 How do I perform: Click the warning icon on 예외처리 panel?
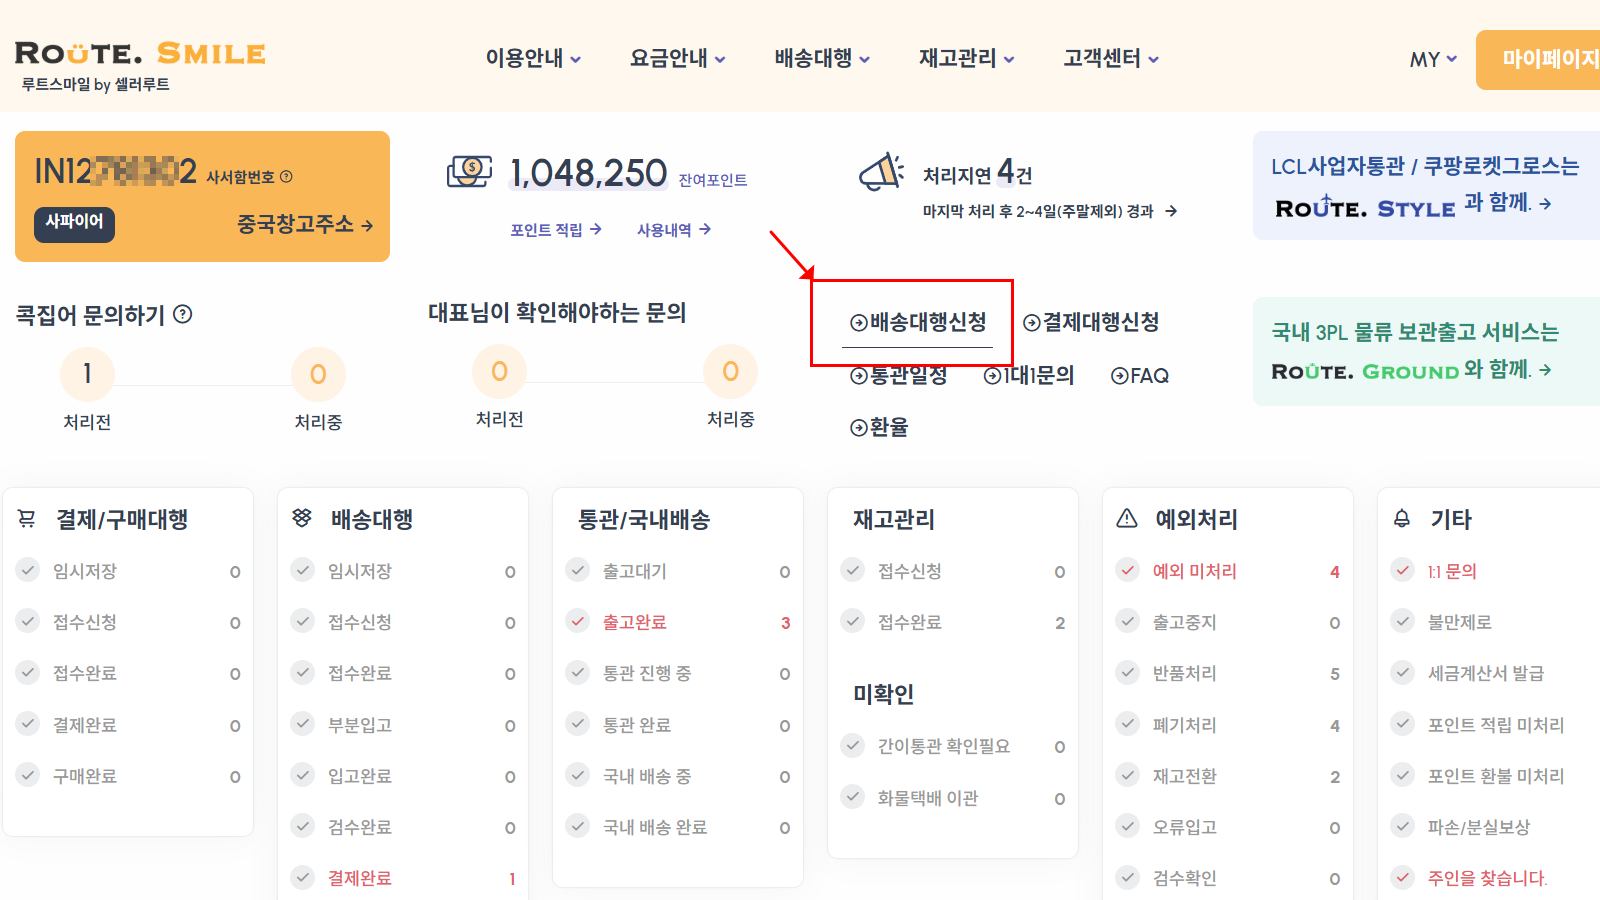click(1128, 519)
